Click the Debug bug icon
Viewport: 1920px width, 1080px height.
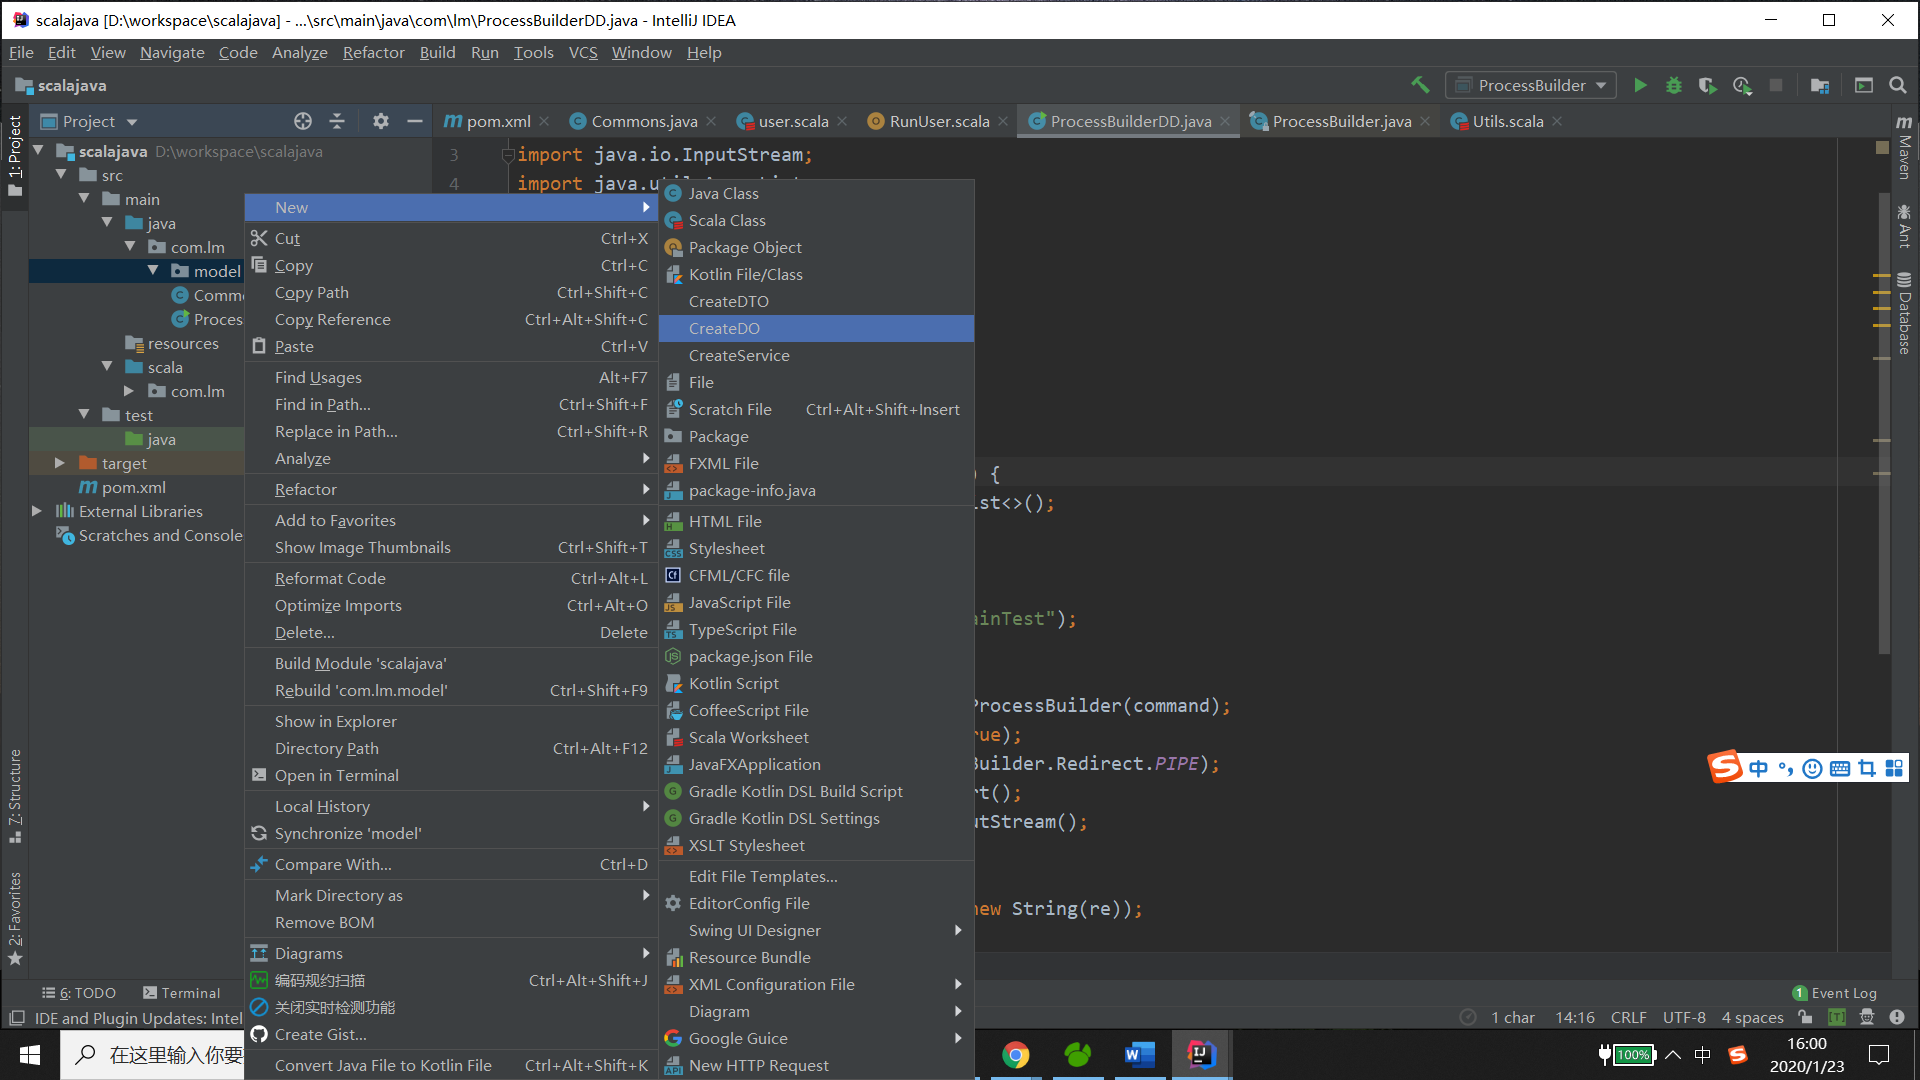pyautogui.click(x=1673, y=86)
